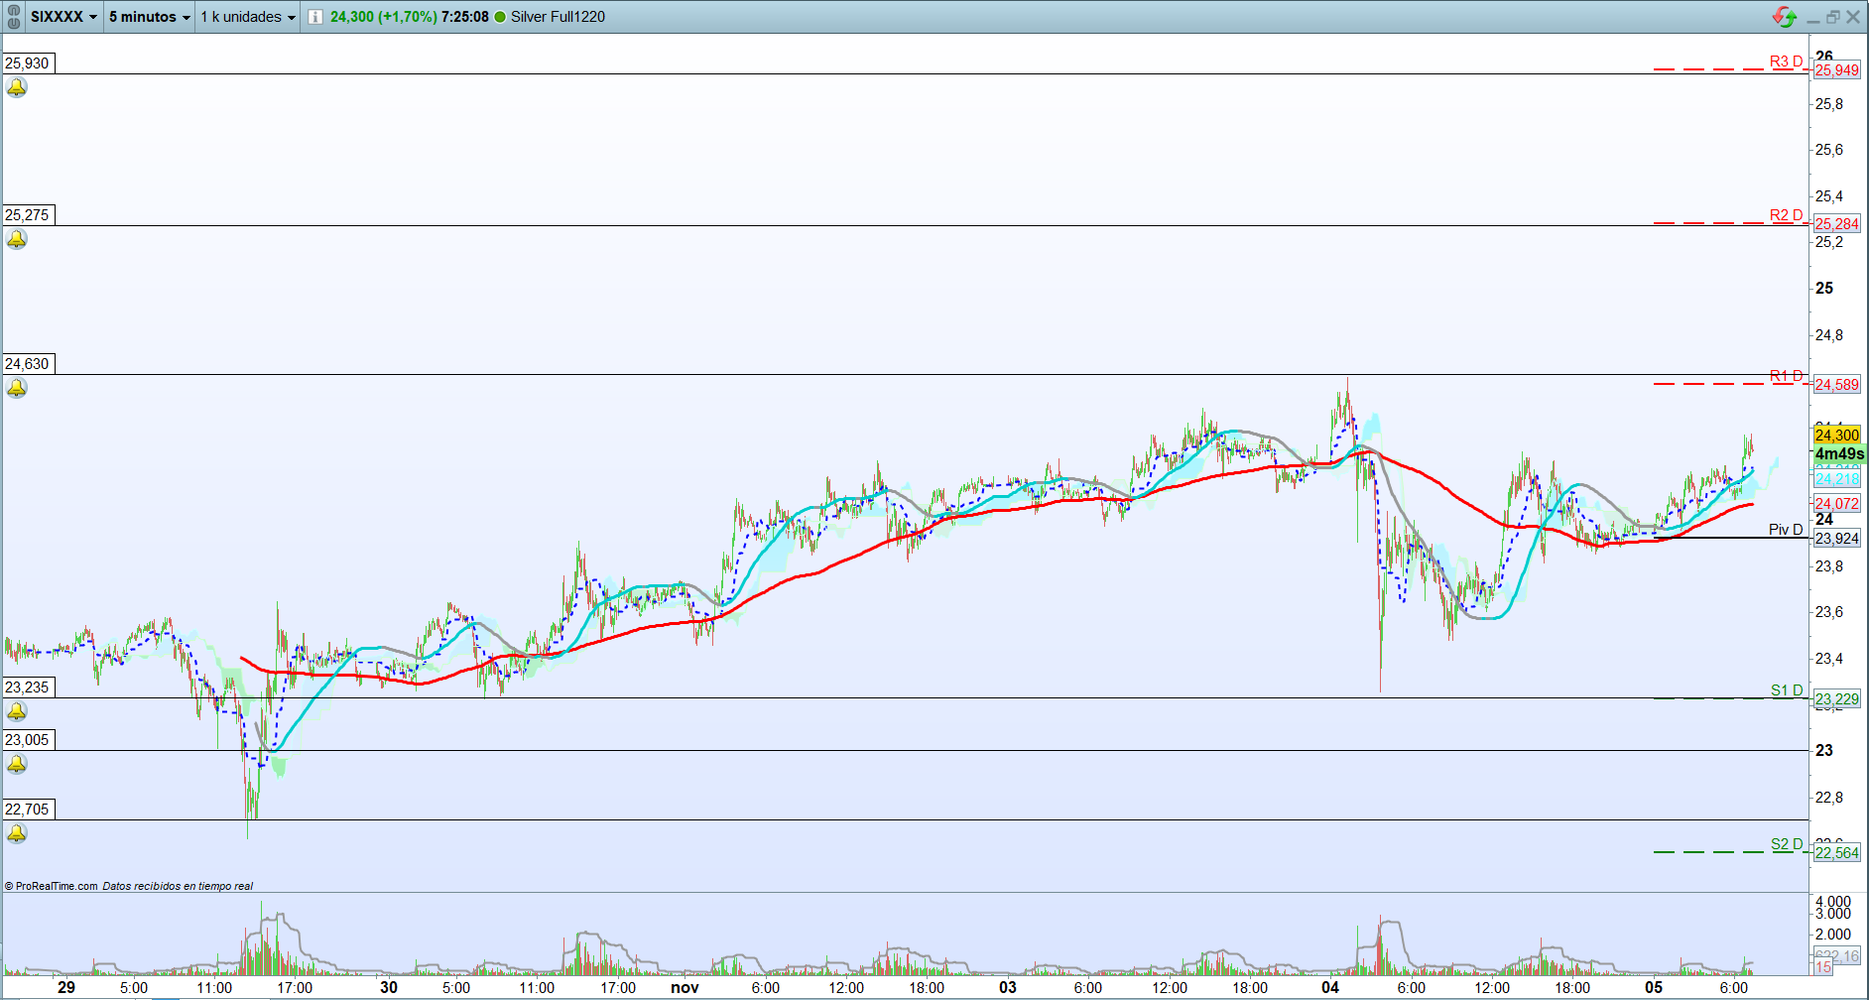Click the 4m49s candle countdown tag
Viewport: 1869px width, 1000px height.
[1839, 454]
